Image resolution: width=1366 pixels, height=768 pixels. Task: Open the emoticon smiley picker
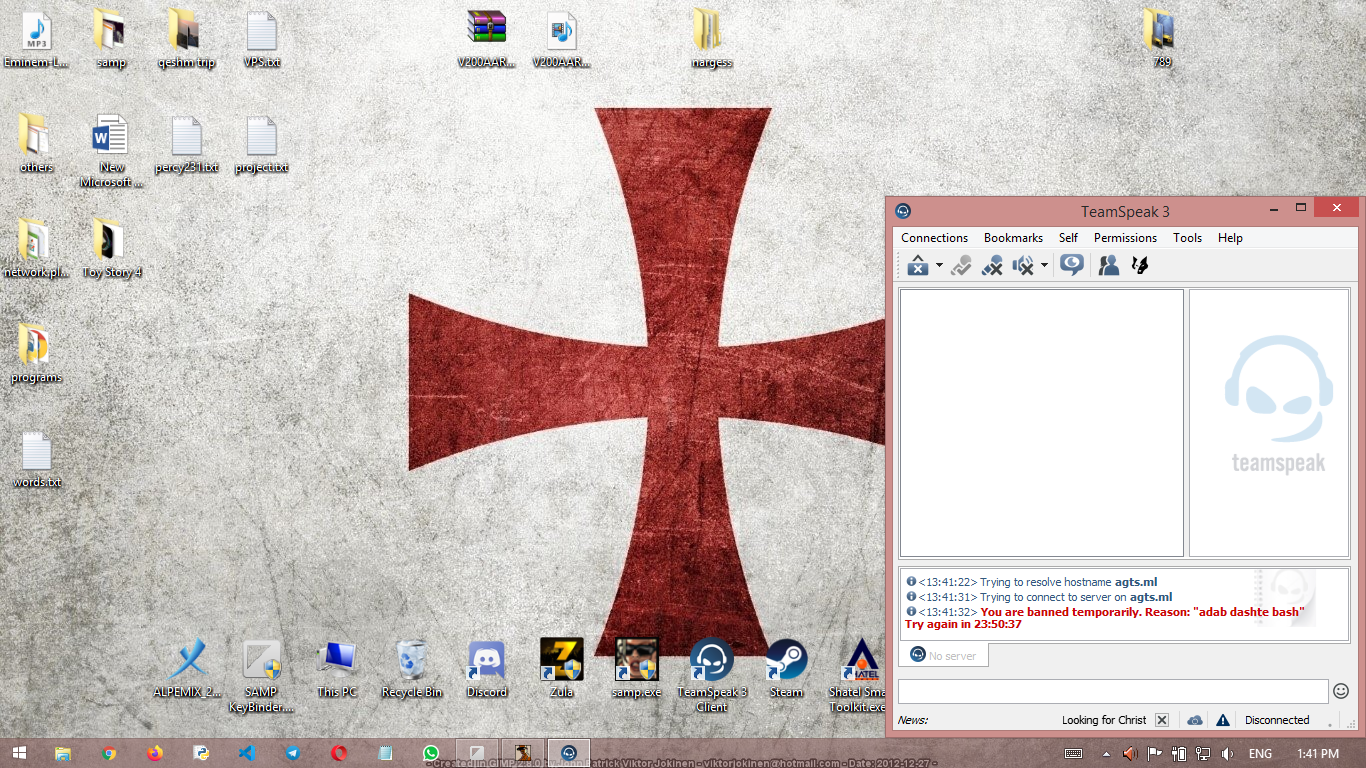(x=1341, y=691)
